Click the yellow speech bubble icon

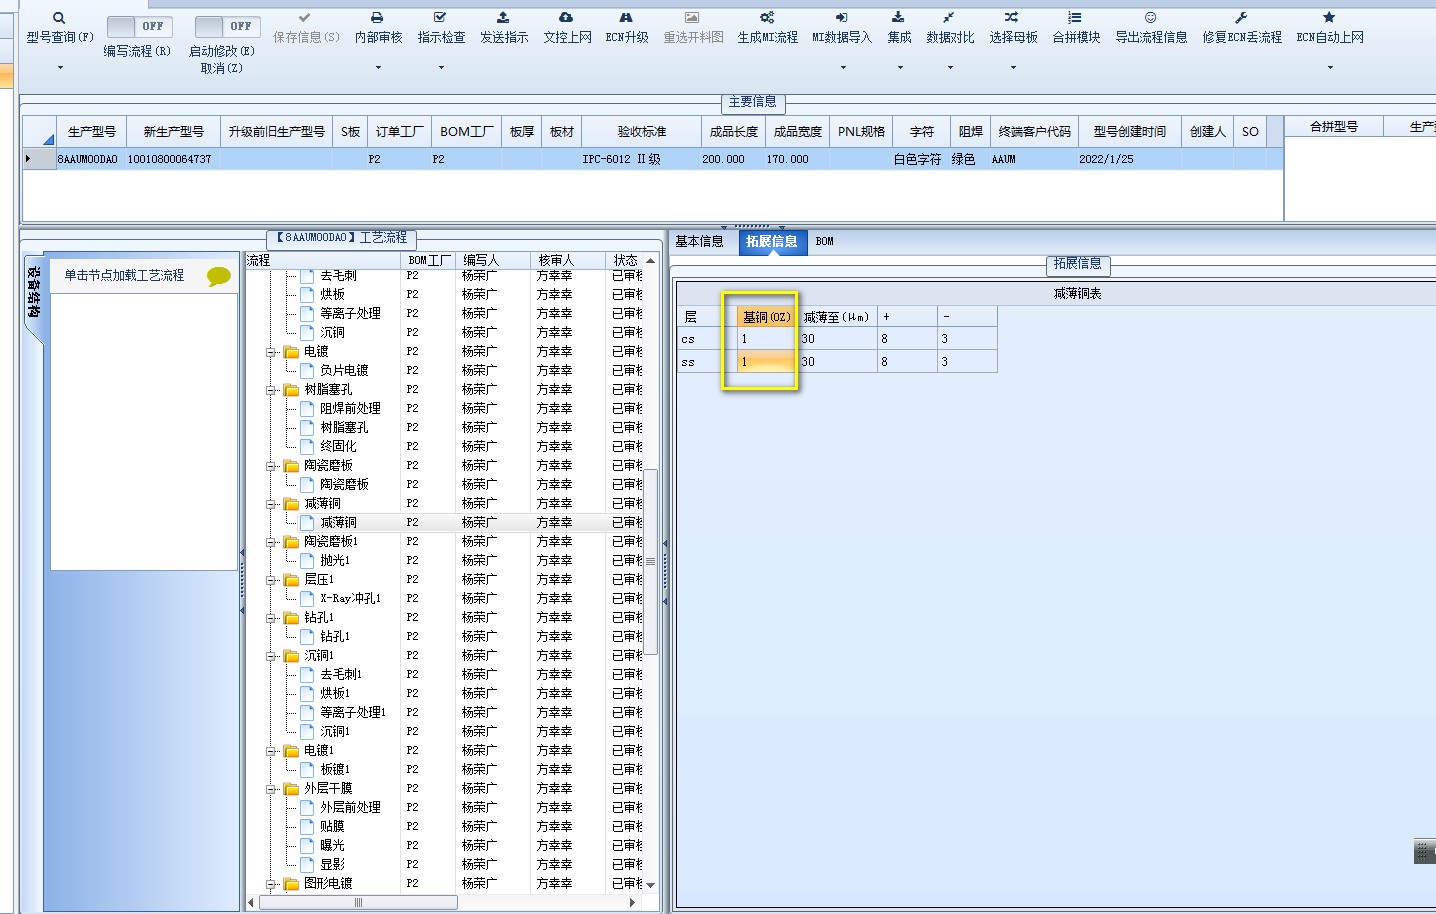tap(218, 276)
